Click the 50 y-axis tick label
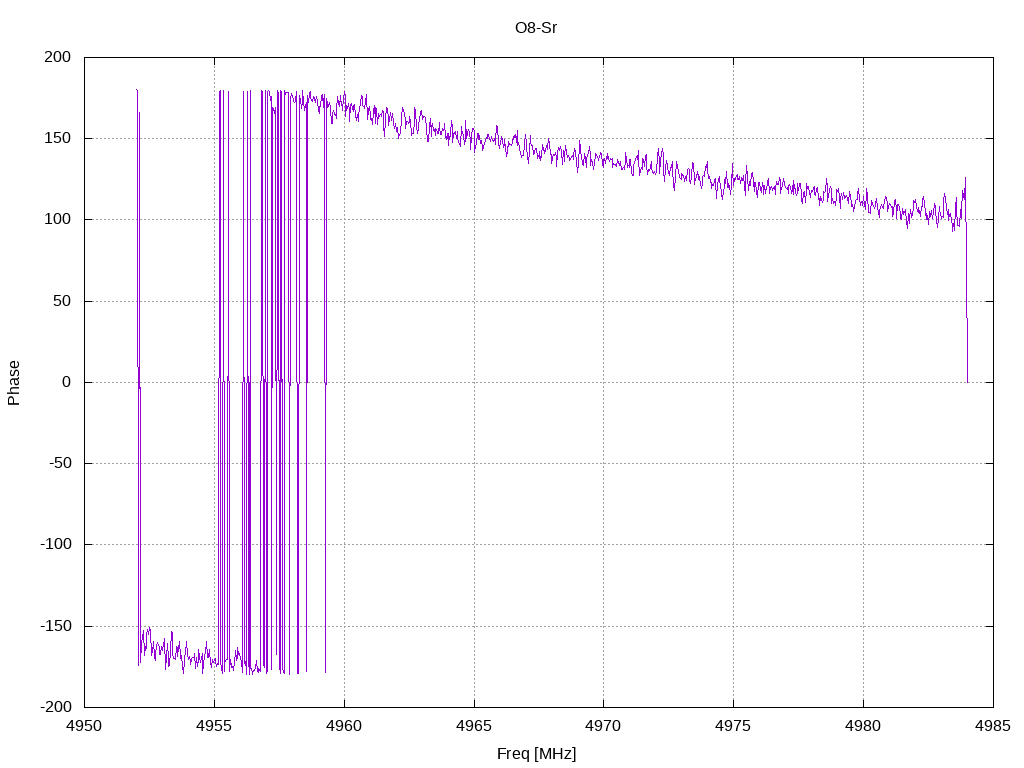The image size is (1024, 768). 62,301
